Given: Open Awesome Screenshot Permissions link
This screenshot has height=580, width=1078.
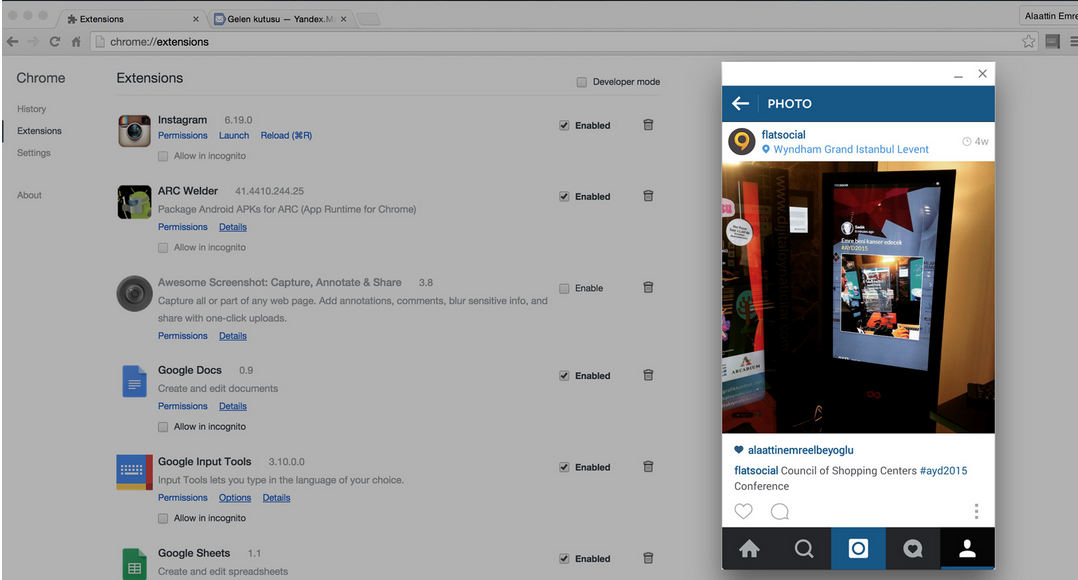Looking at the screenshot, I should coord(183,335).
